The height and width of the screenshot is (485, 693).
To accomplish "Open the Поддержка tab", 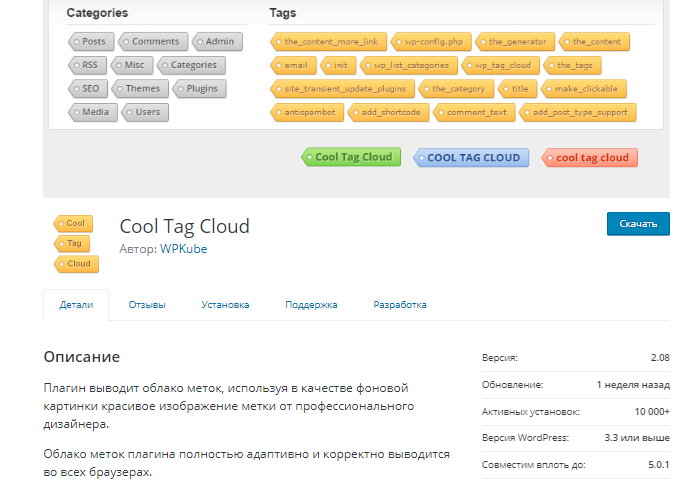I will coord(311,305).
